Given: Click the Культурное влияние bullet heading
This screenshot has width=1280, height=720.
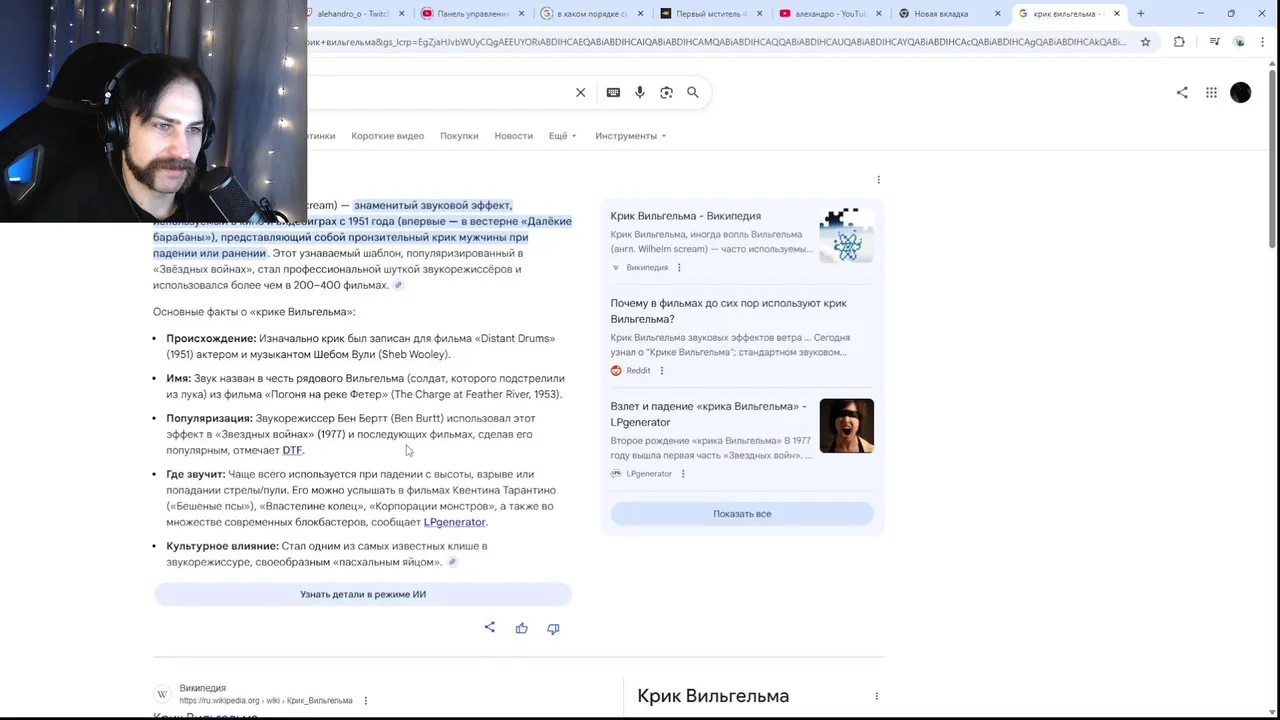Looking at the screenshot, I should click(x=222, y=546).
